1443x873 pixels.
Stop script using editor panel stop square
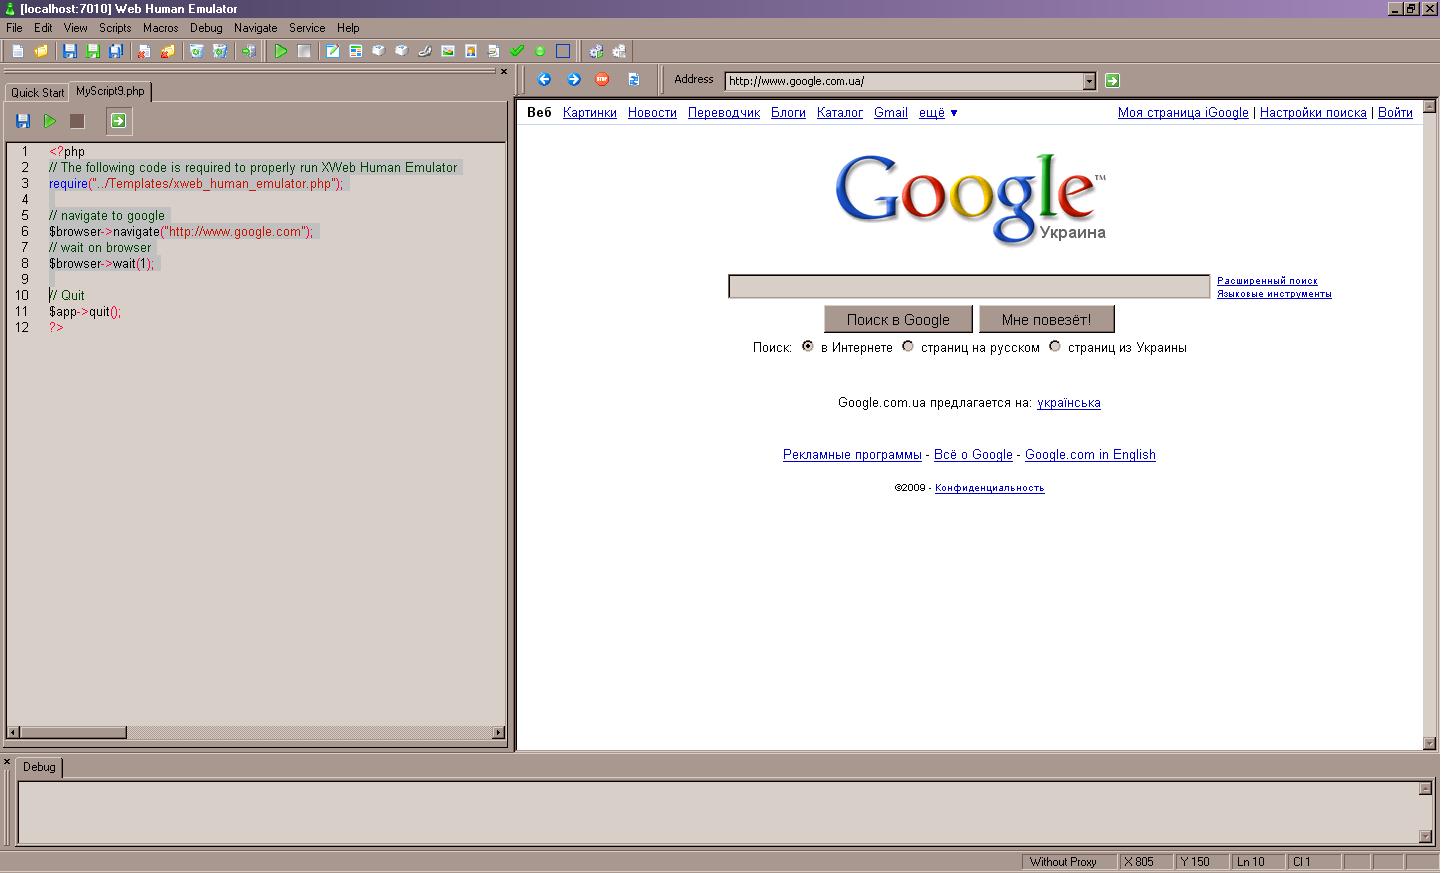[77, 121]
